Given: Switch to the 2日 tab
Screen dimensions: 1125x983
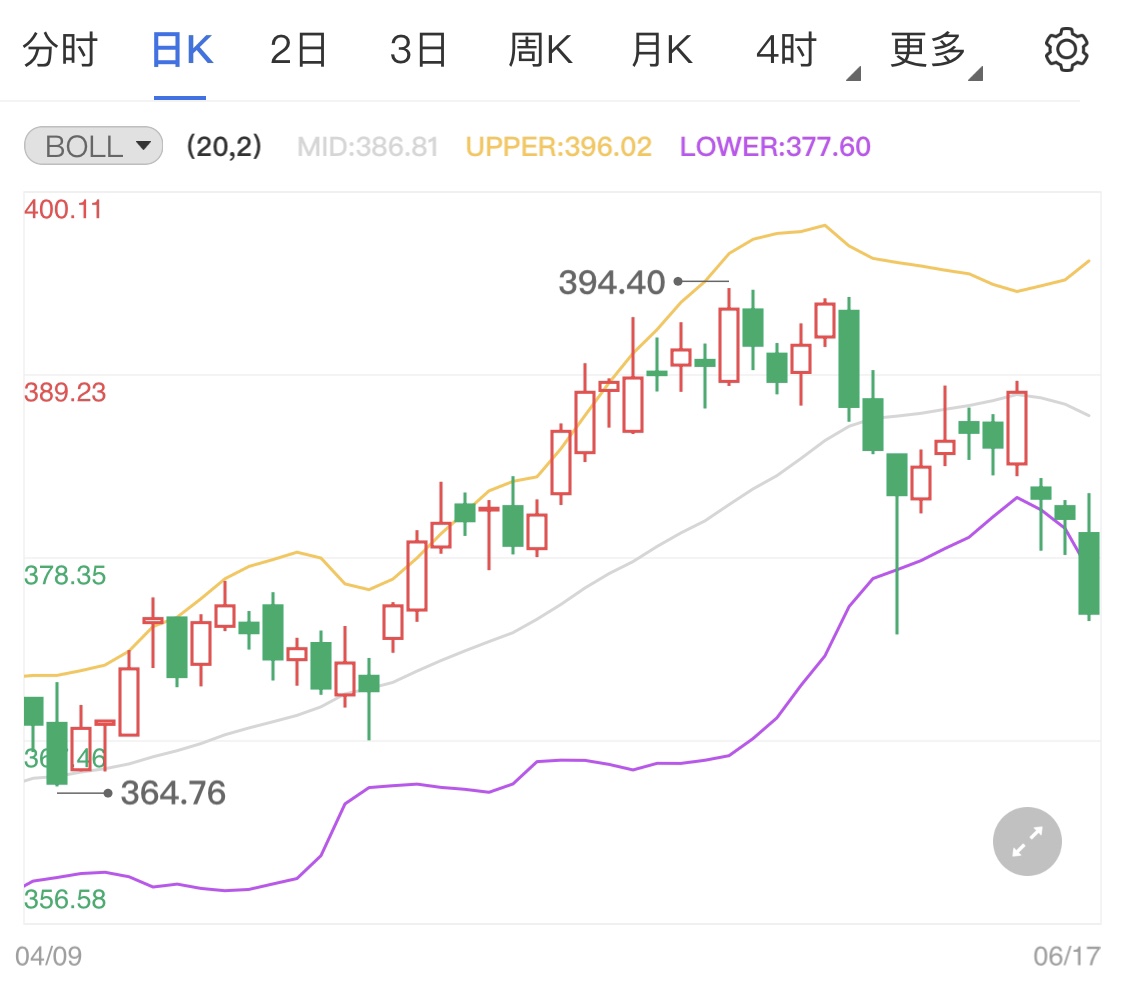Looking at the screenshot, I should tap(298, 50).
